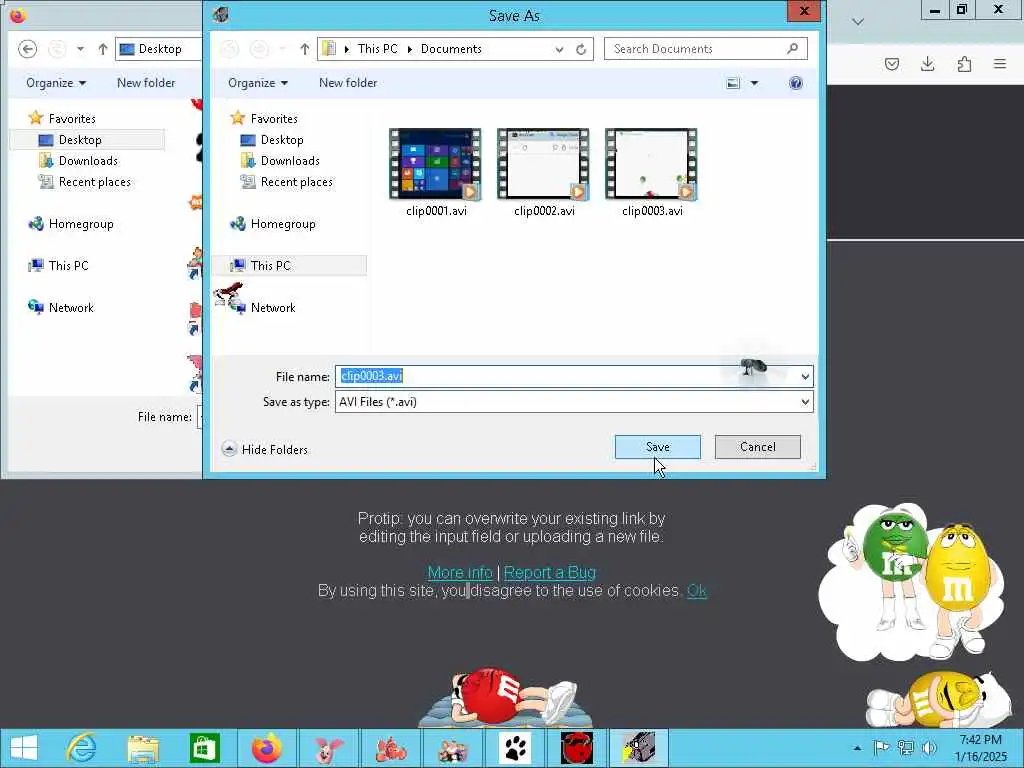Click the search magnifier in Search Documents
The height and width of the screenshot is (768, 1024).
pos(792,48)
